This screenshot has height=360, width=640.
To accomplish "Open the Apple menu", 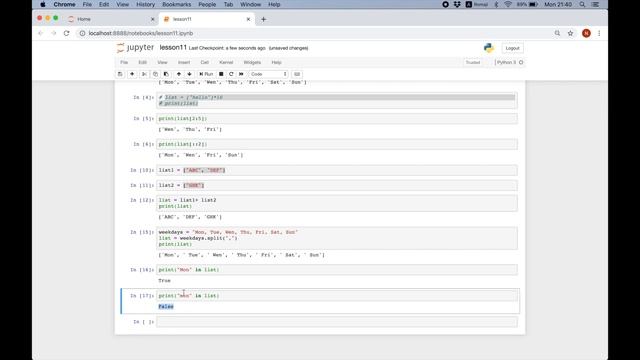I will pyautogui.click(x=43, y=4).
